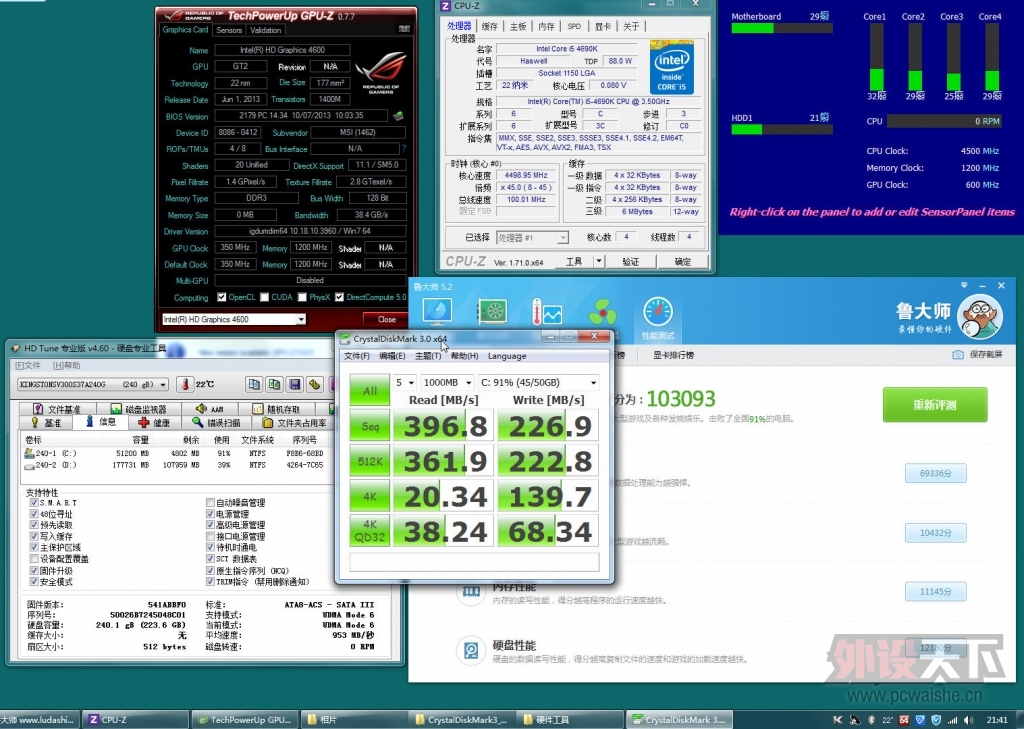
Task: Click HD Tune options wrench icon
Action: (315, 384)
